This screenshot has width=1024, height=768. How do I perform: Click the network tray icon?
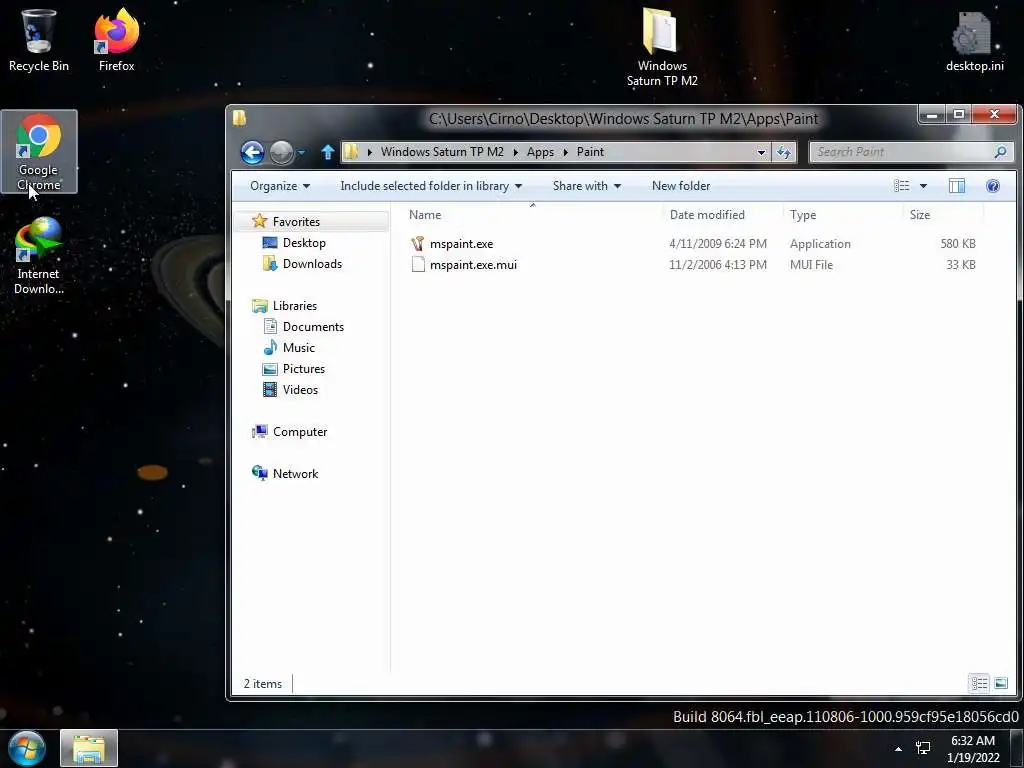click(x=923, y=748)
